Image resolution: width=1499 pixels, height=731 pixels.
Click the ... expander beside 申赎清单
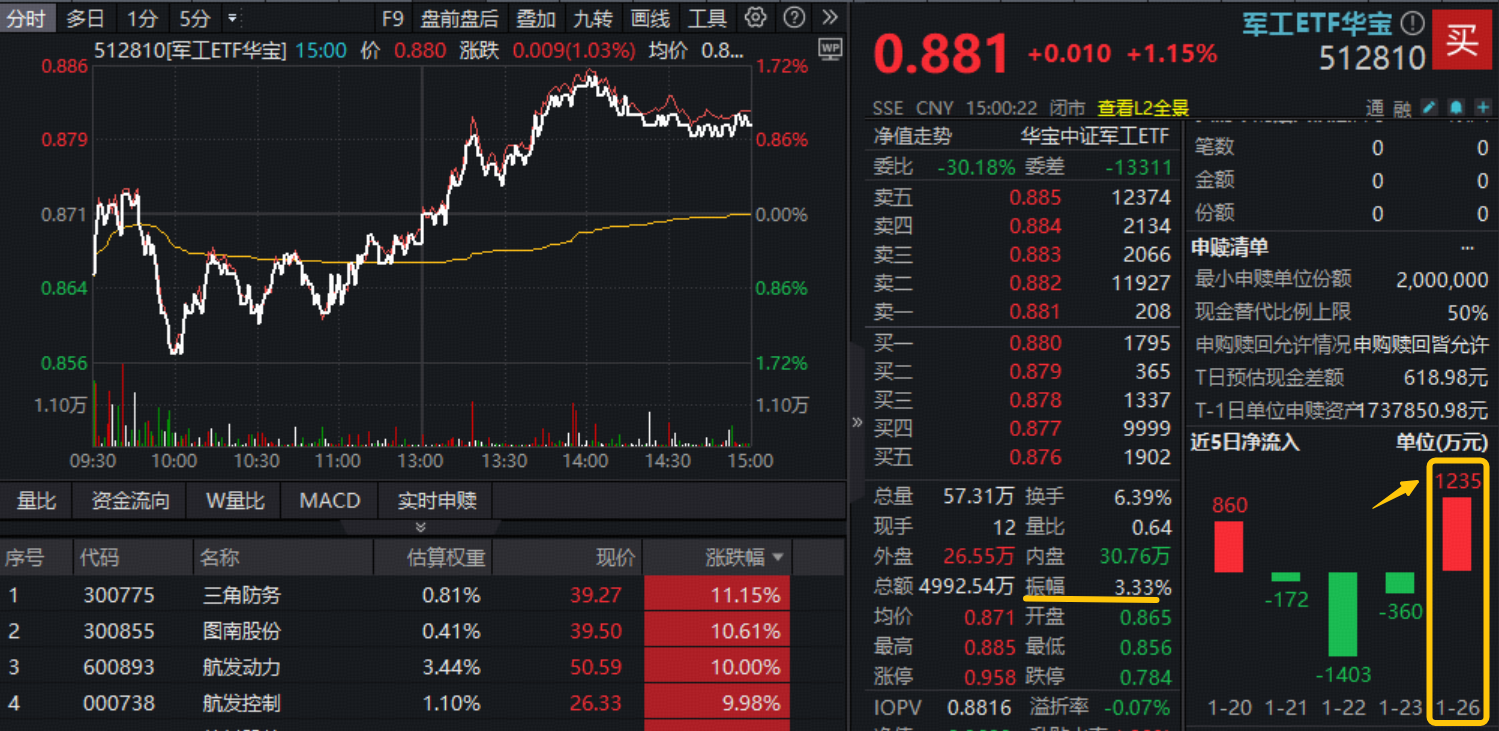(x=1464, y=246)
